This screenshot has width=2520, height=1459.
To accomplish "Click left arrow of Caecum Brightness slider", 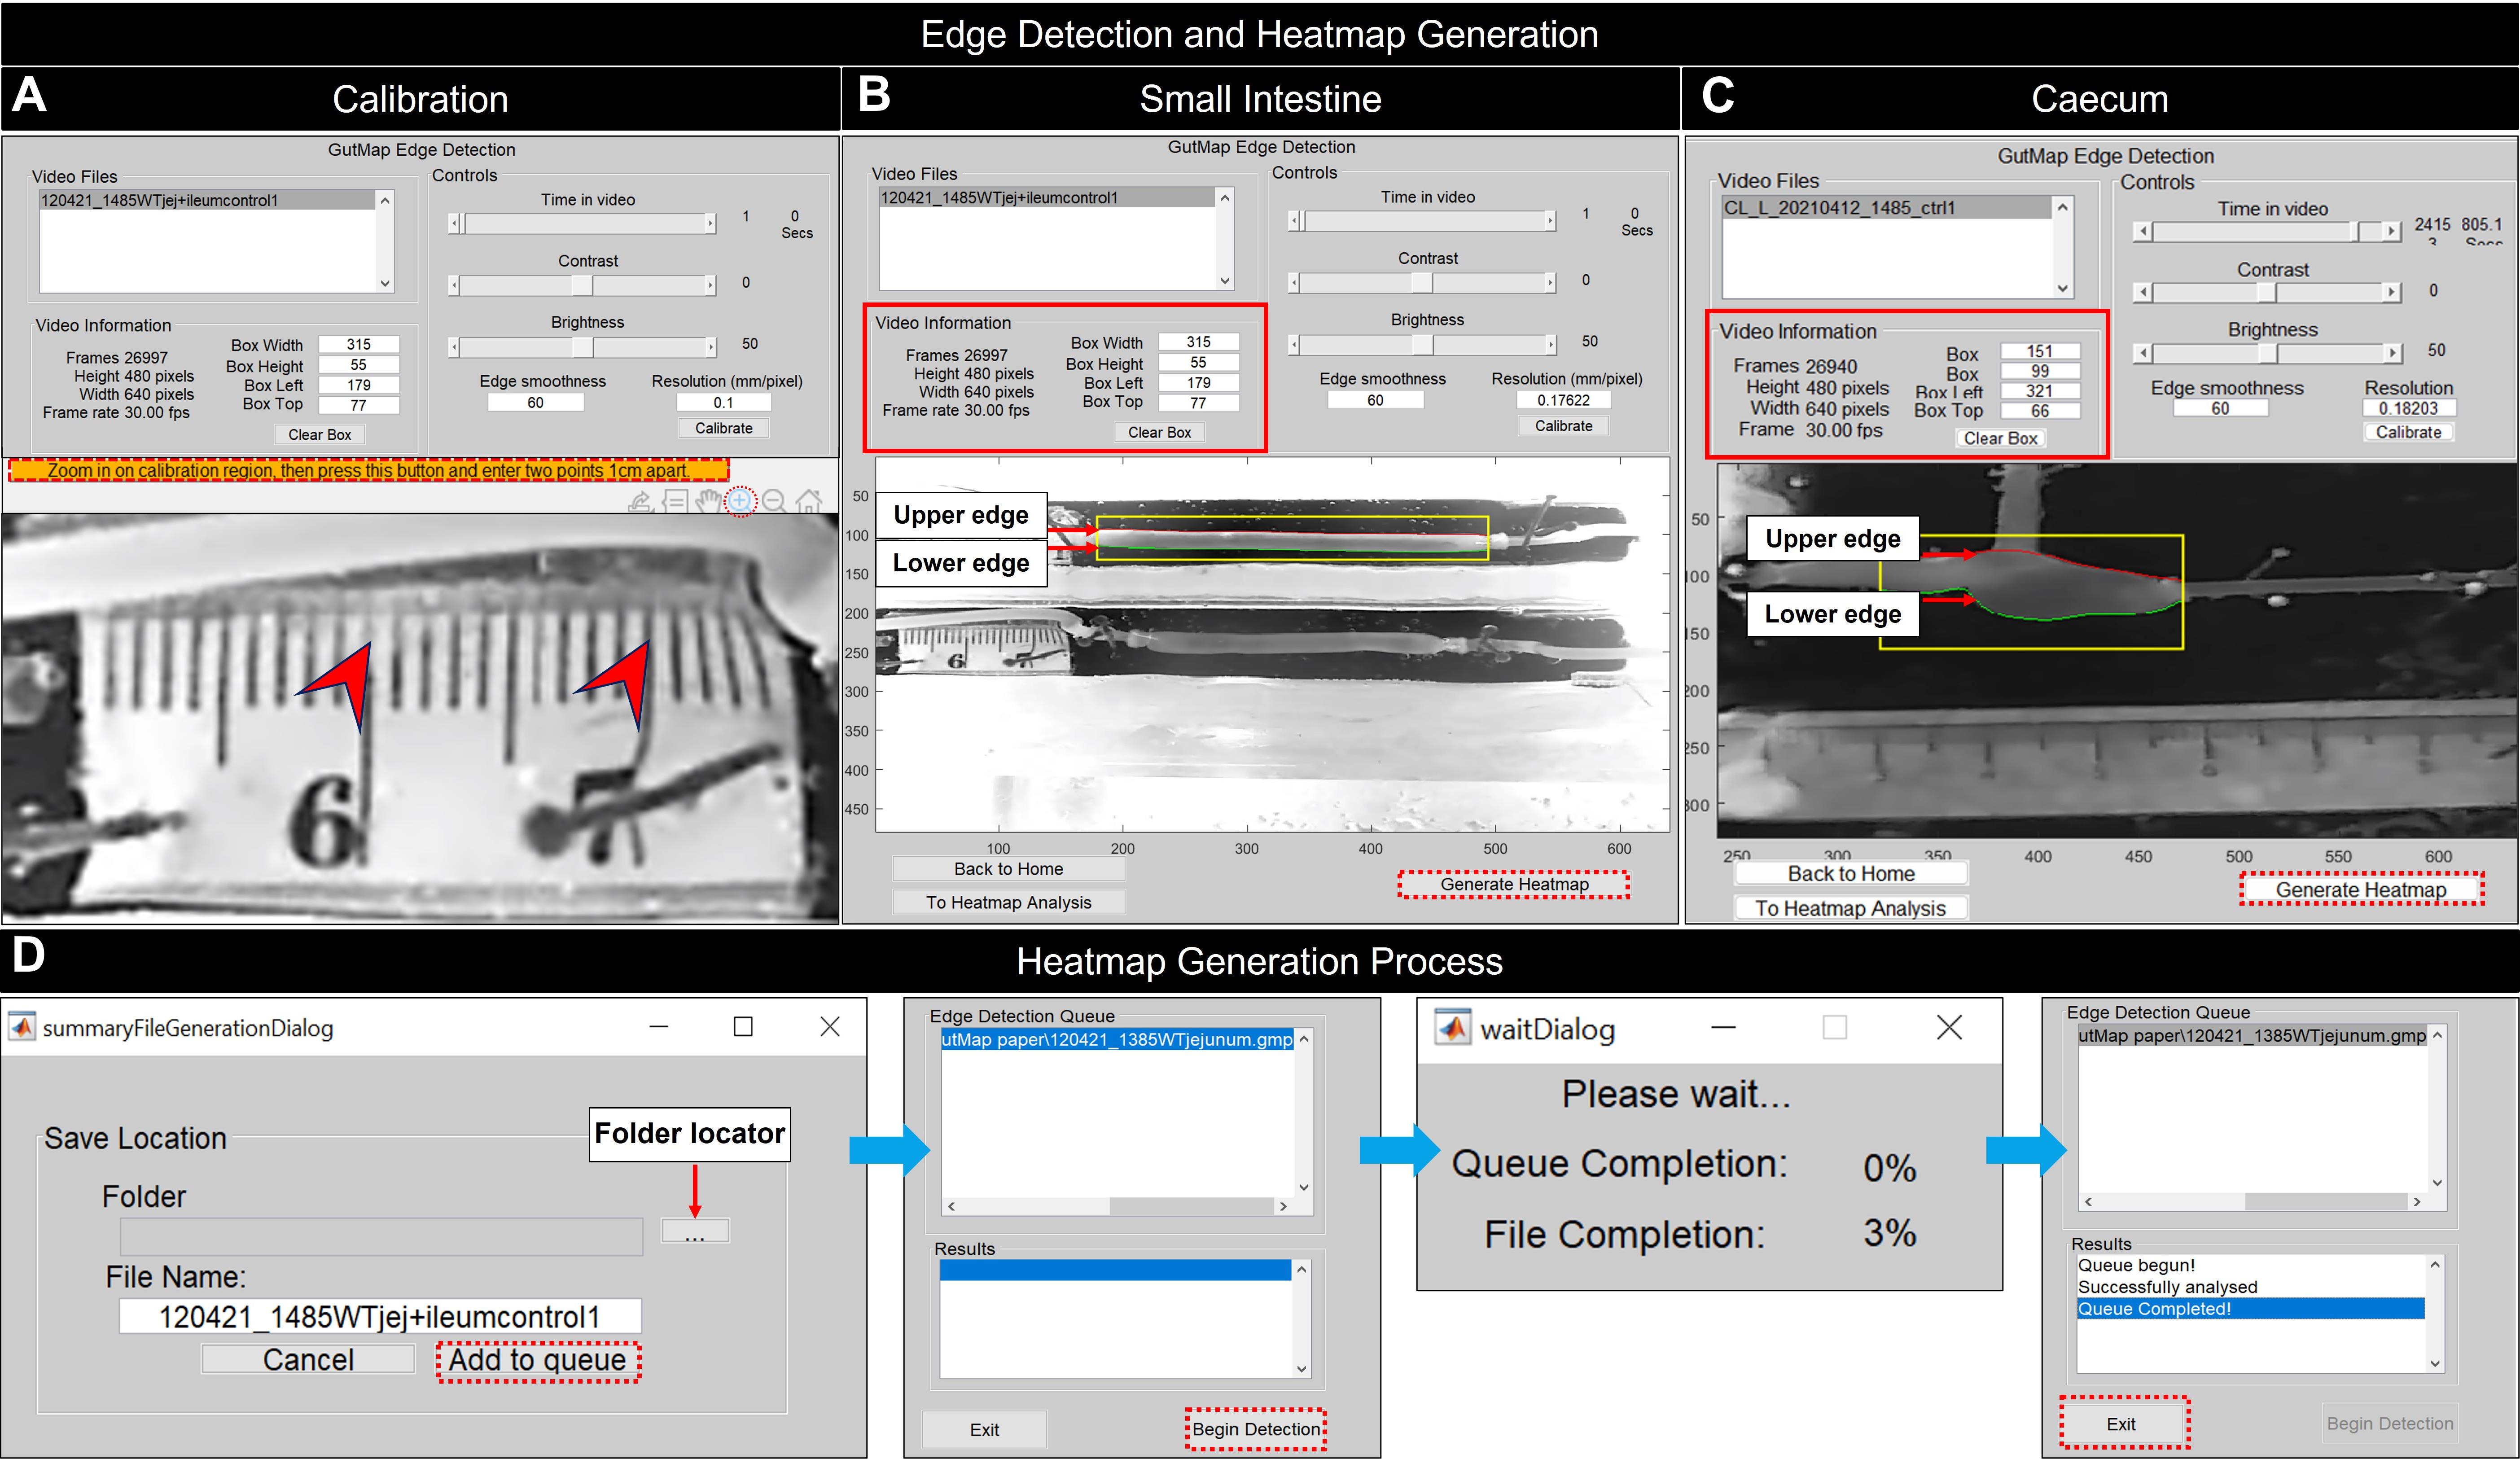I will pos(2143,353).
